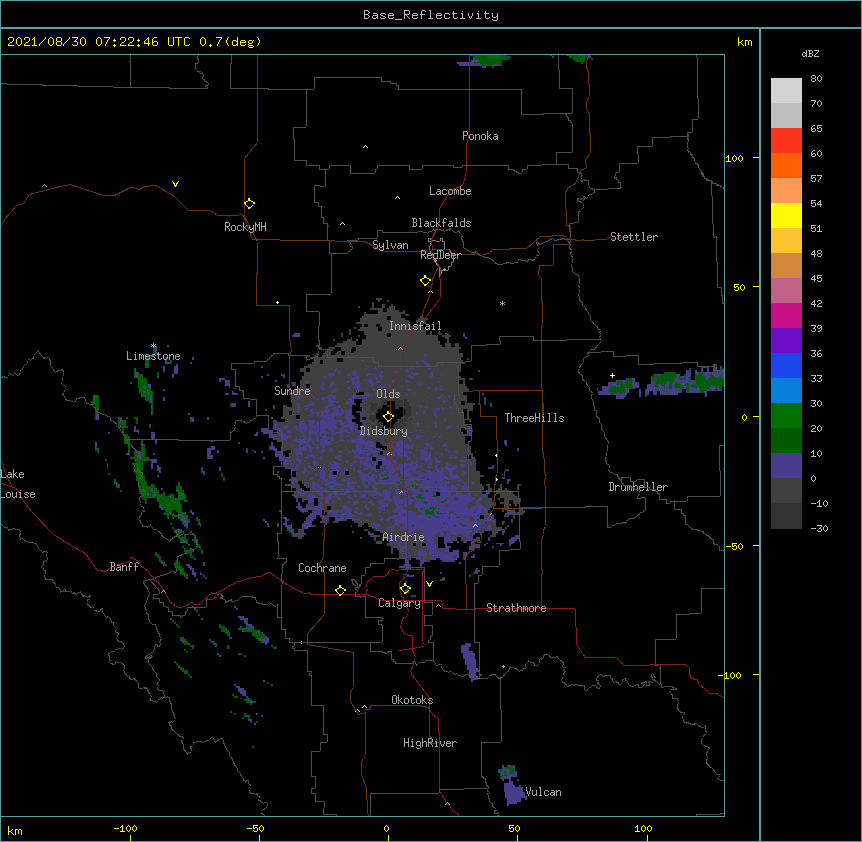
Task: Click the Calgary label
Action: click(x=399, y=603)
